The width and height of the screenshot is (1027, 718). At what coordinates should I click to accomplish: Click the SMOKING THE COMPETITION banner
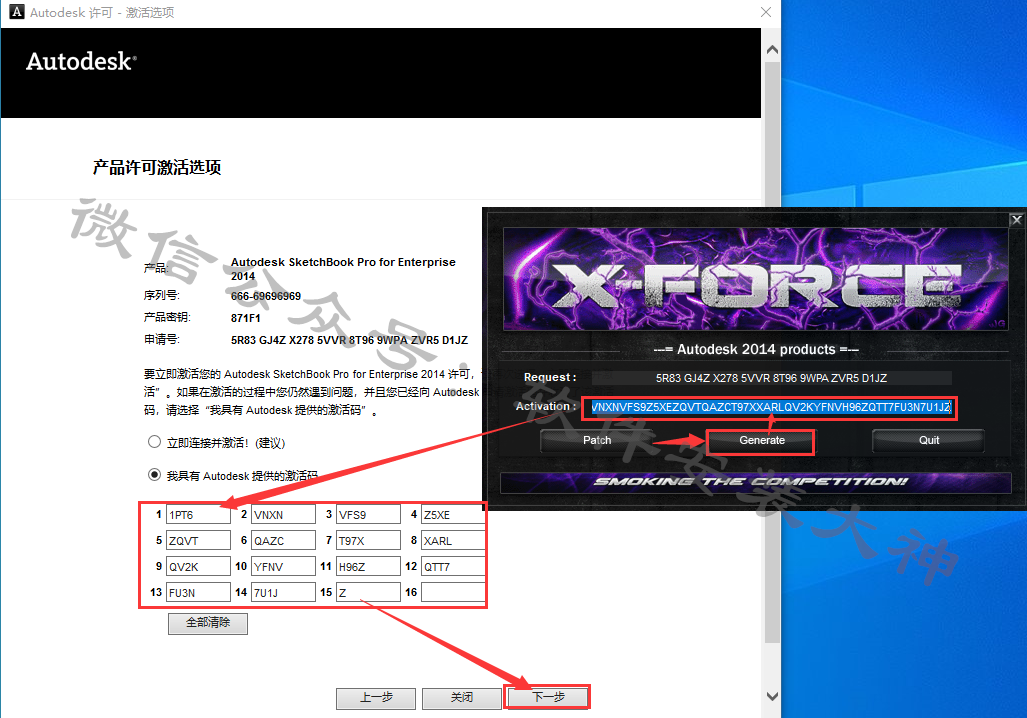point(755,482)
